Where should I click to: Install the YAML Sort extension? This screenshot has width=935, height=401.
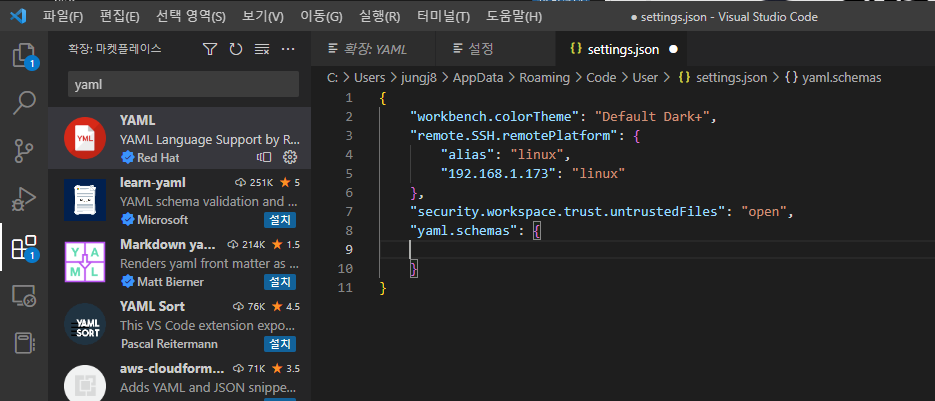[x=280, y=344]
